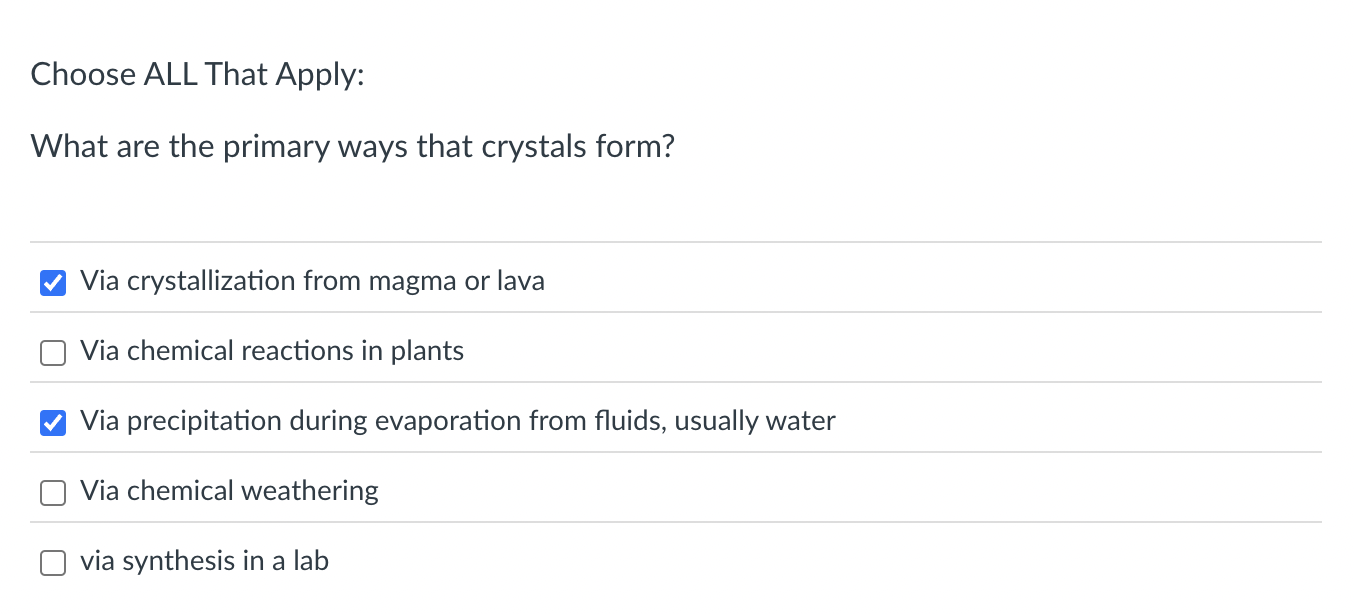
Task: Click the text 'Via chemical reactions in plants'
Action: coord(272,351)
